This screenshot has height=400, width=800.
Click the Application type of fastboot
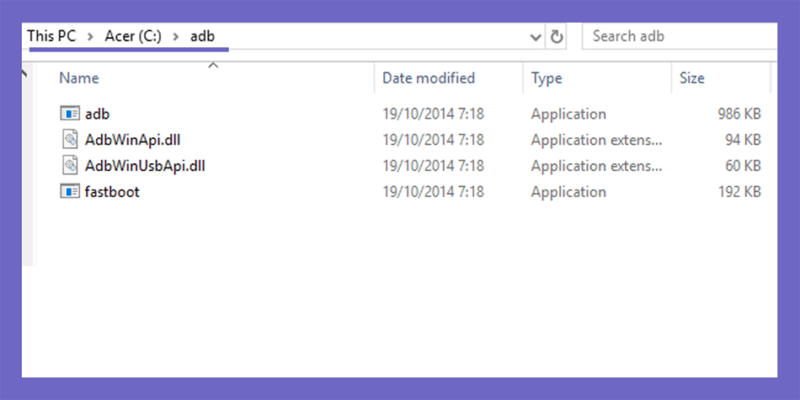click(568, 192)
